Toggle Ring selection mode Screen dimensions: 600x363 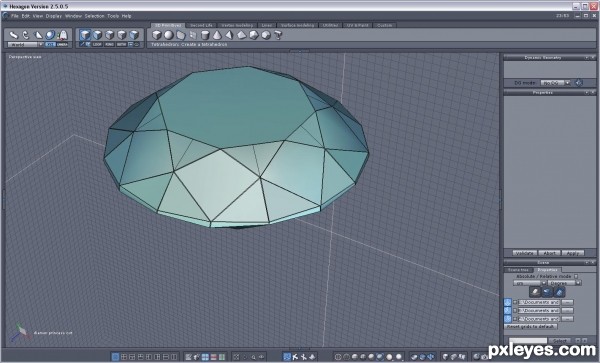pyautogui.click(x=109, y=45)
